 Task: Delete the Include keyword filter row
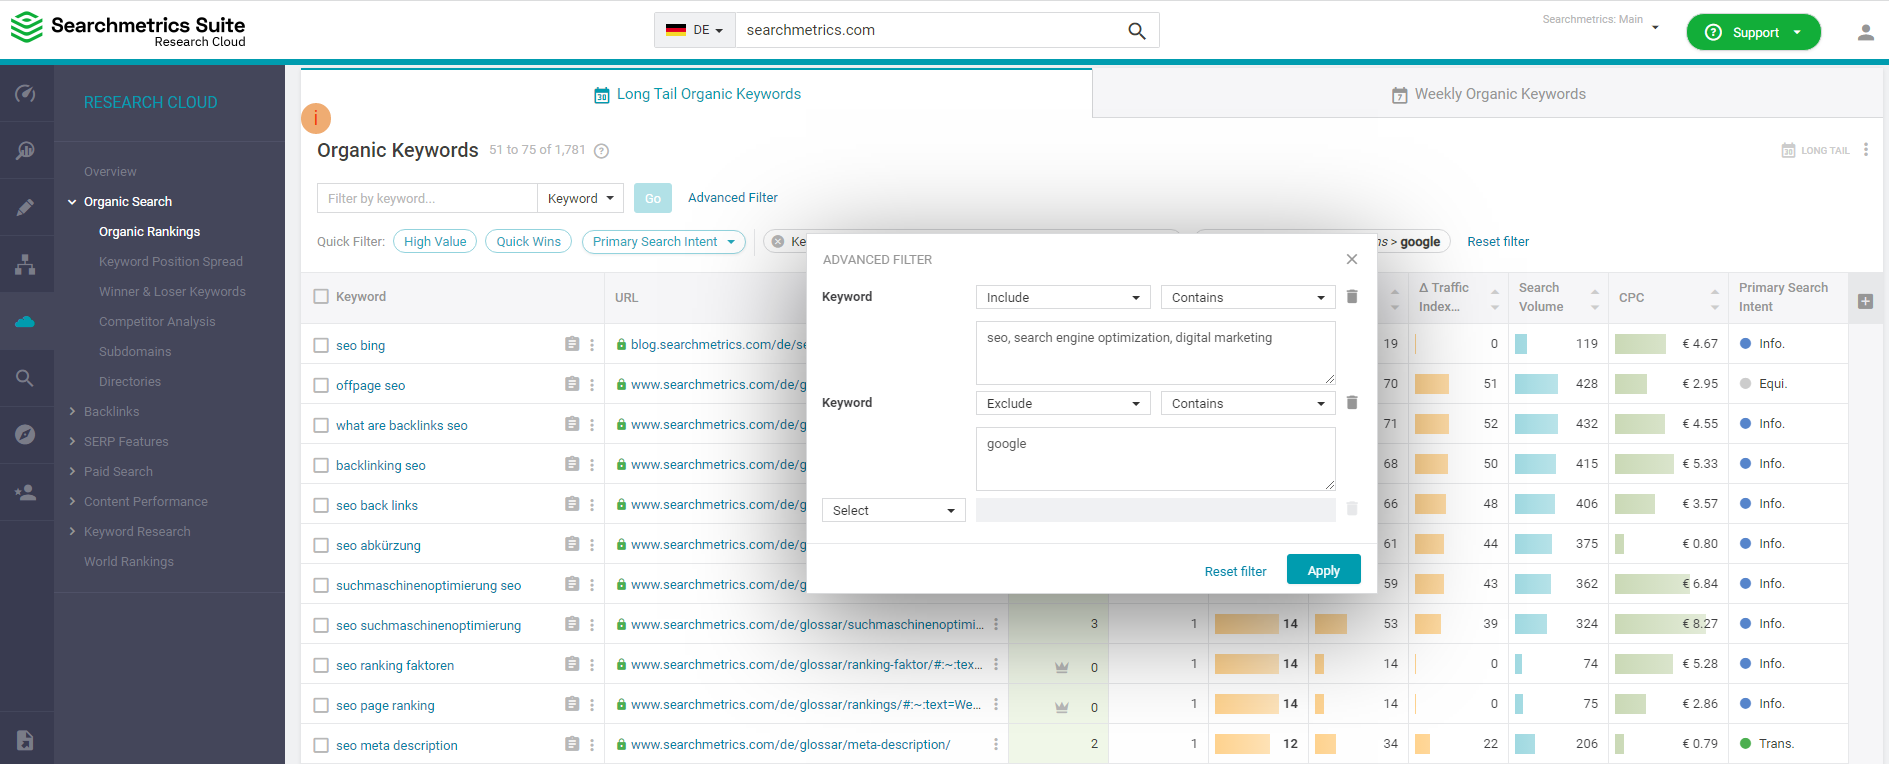[1352, 297]
